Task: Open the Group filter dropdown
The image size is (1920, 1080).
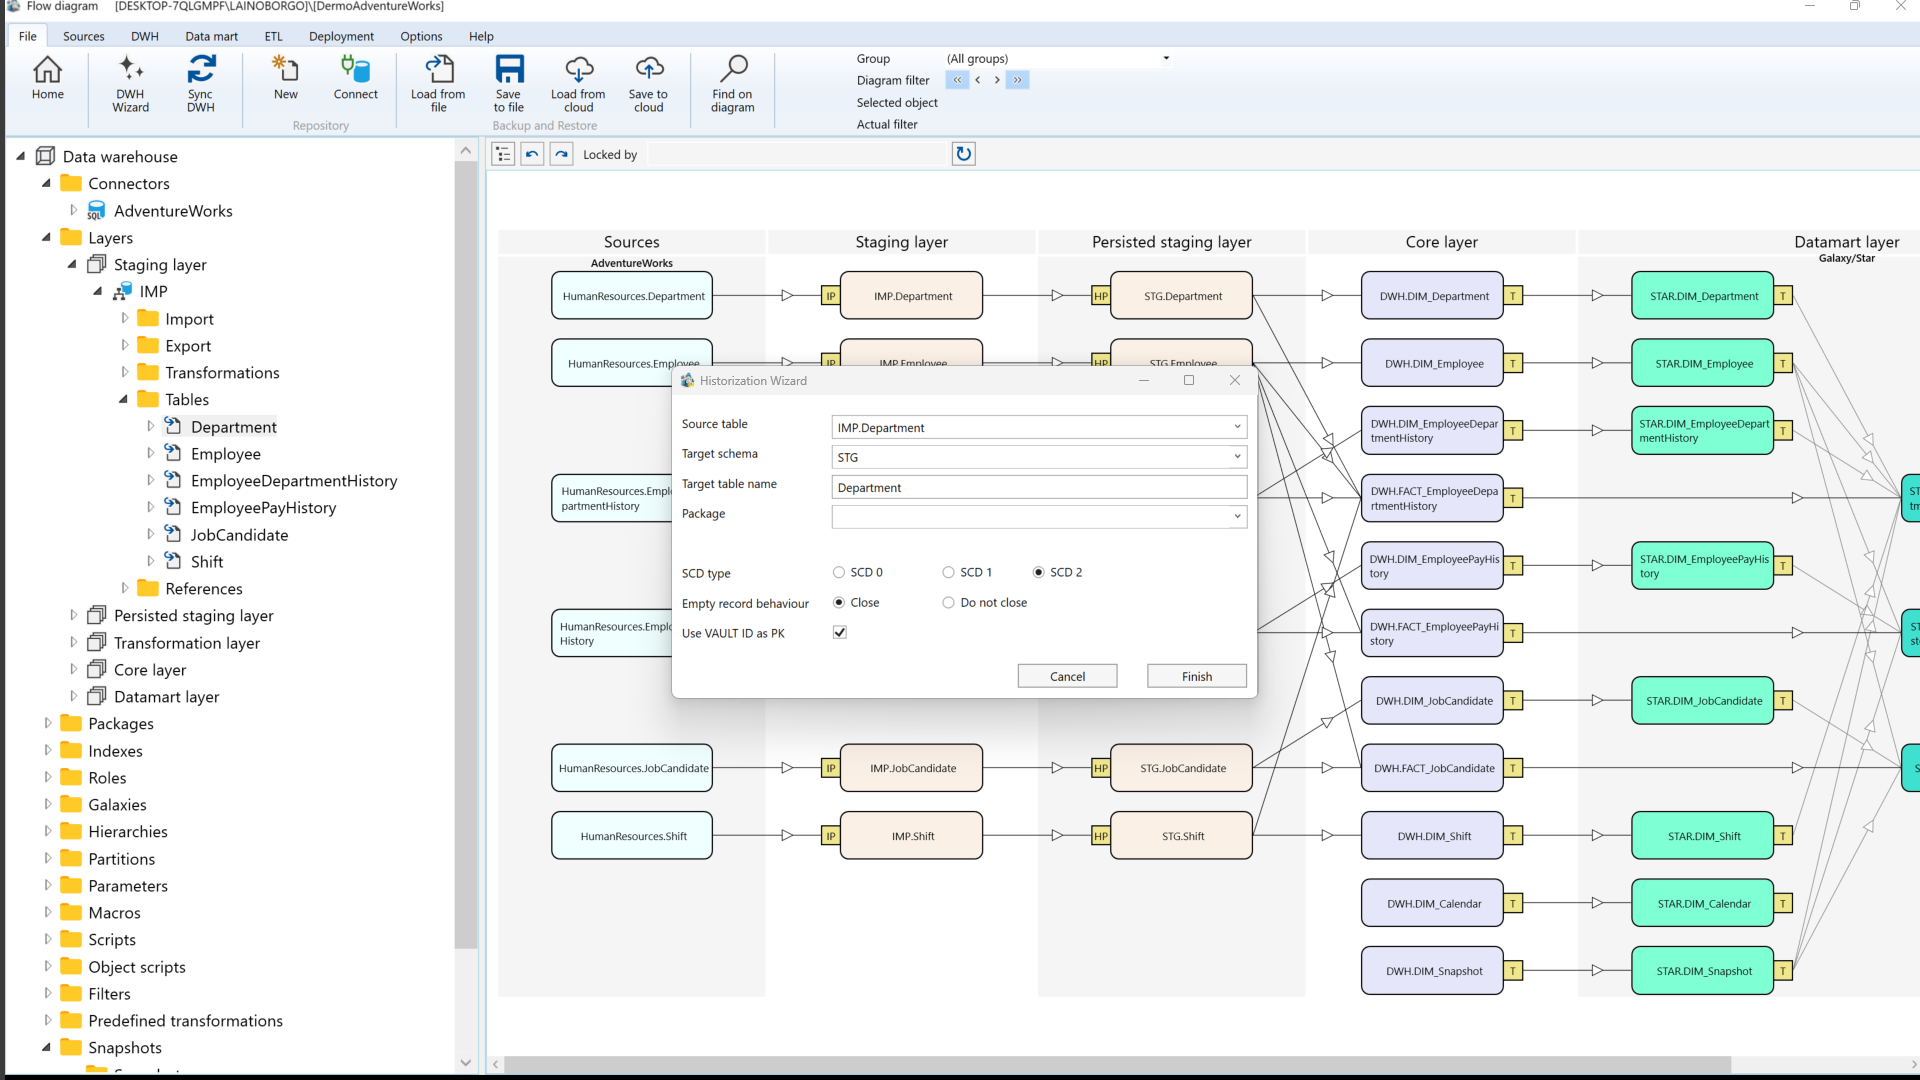Action: tap(1166, 59)
